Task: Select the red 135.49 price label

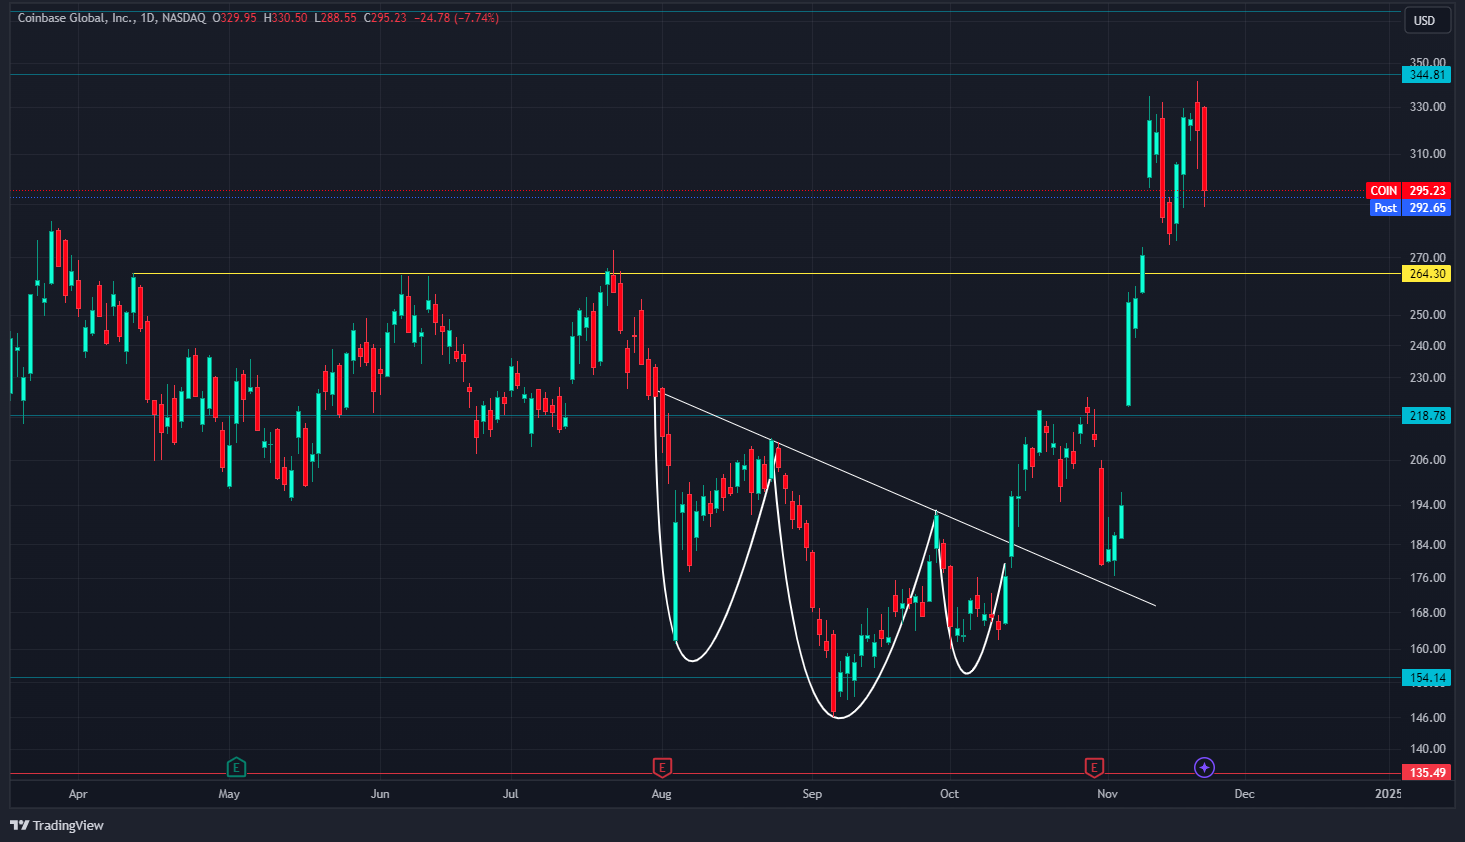Action: tap(1427, 773)
